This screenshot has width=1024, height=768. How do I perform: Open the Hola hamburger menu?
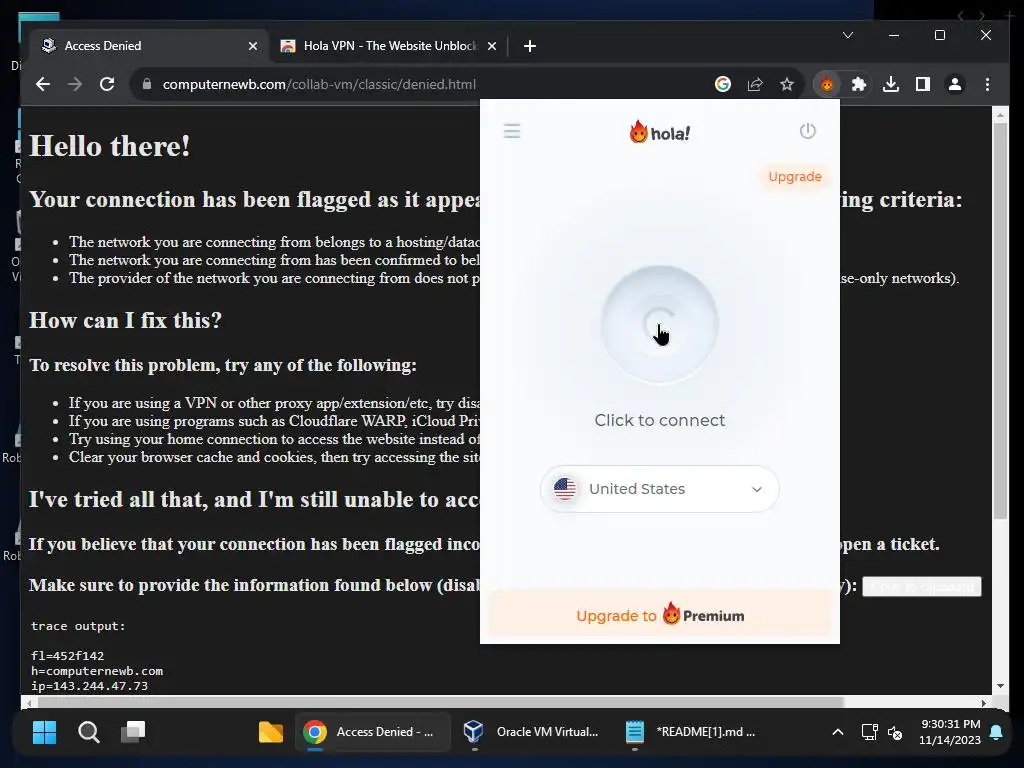pos(512,131)
